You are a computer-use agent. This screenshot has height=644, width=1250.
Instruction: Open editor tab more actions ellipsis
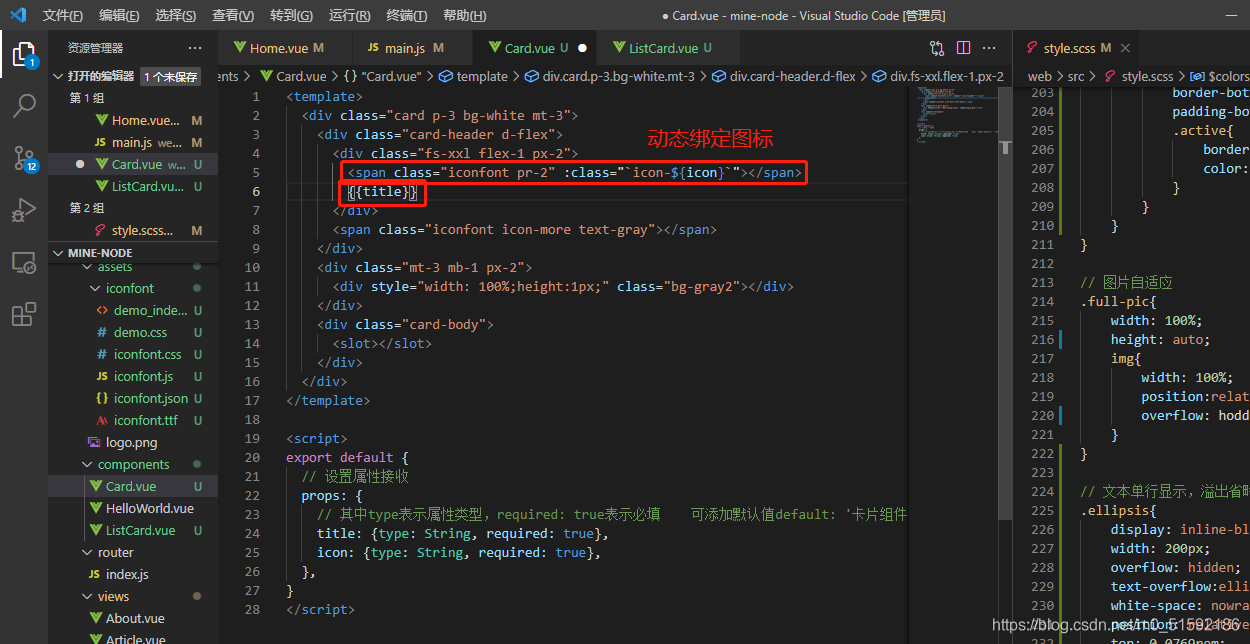[x=989, y=47]
